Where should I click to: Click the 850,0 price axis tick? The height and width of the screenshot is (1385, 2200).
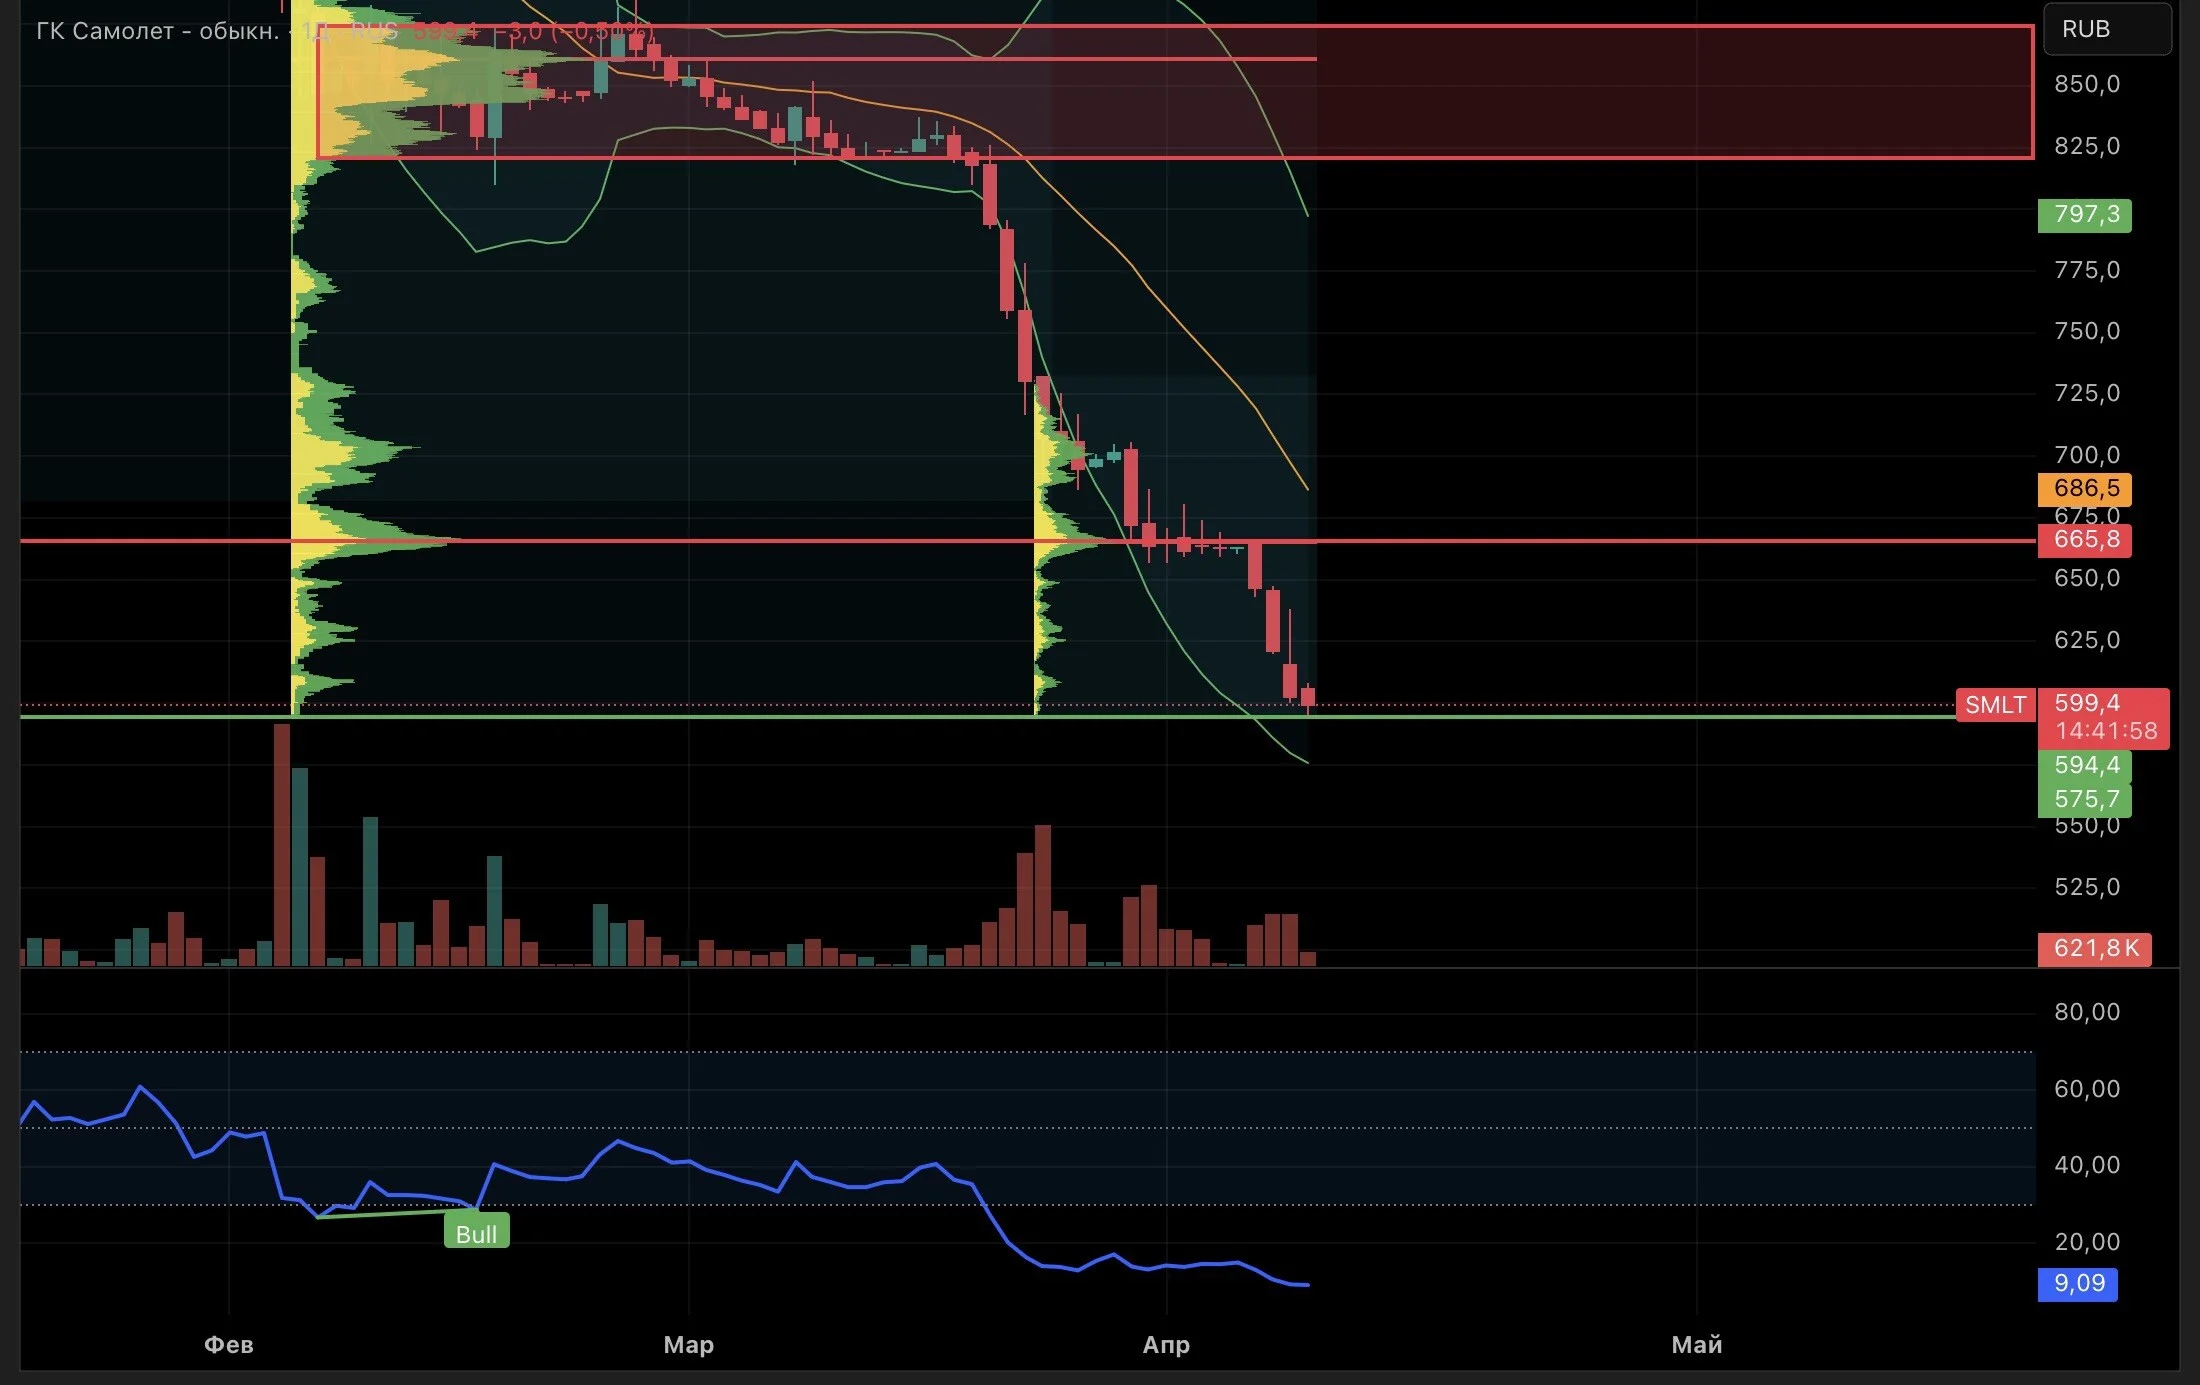[2087, 84]
